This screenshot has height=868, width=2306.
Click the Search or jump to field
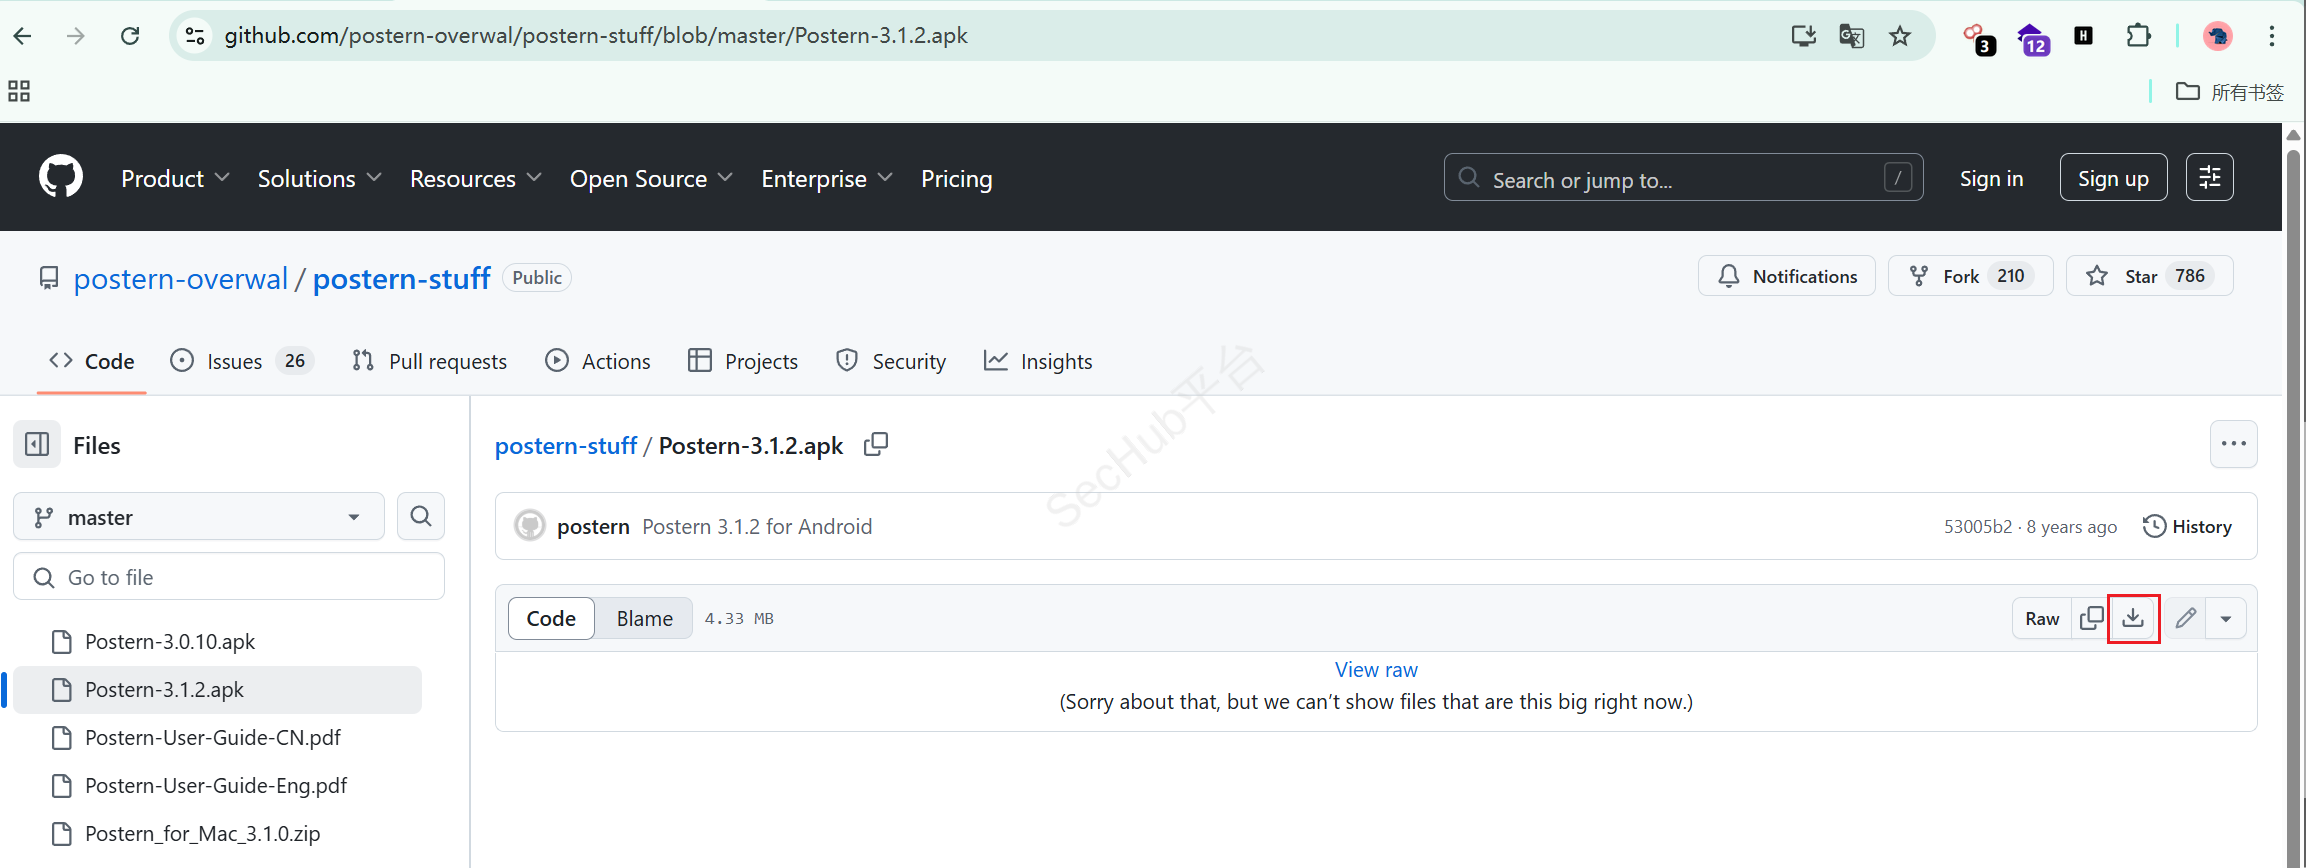1683,177
